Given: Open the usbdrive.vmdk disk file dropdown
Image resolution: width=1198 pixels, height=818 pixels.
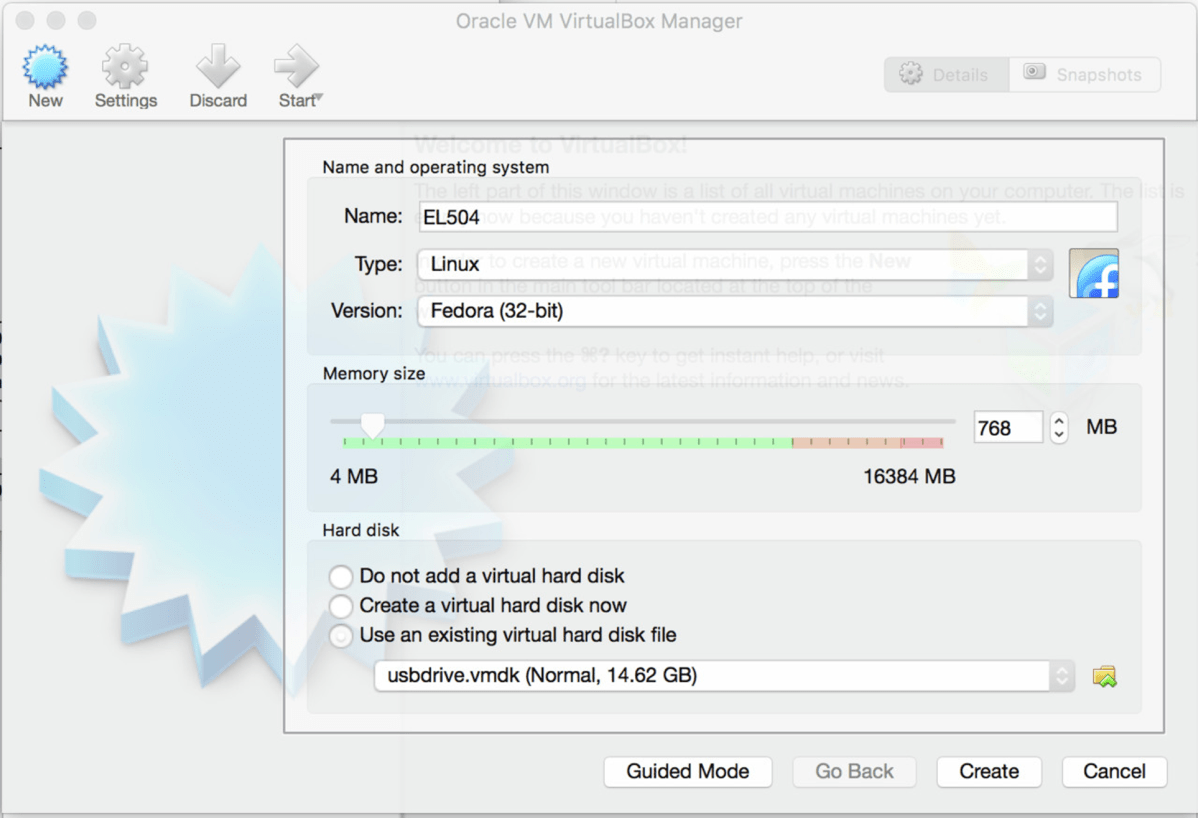Looking at the screenshot, I should [724, 676].
